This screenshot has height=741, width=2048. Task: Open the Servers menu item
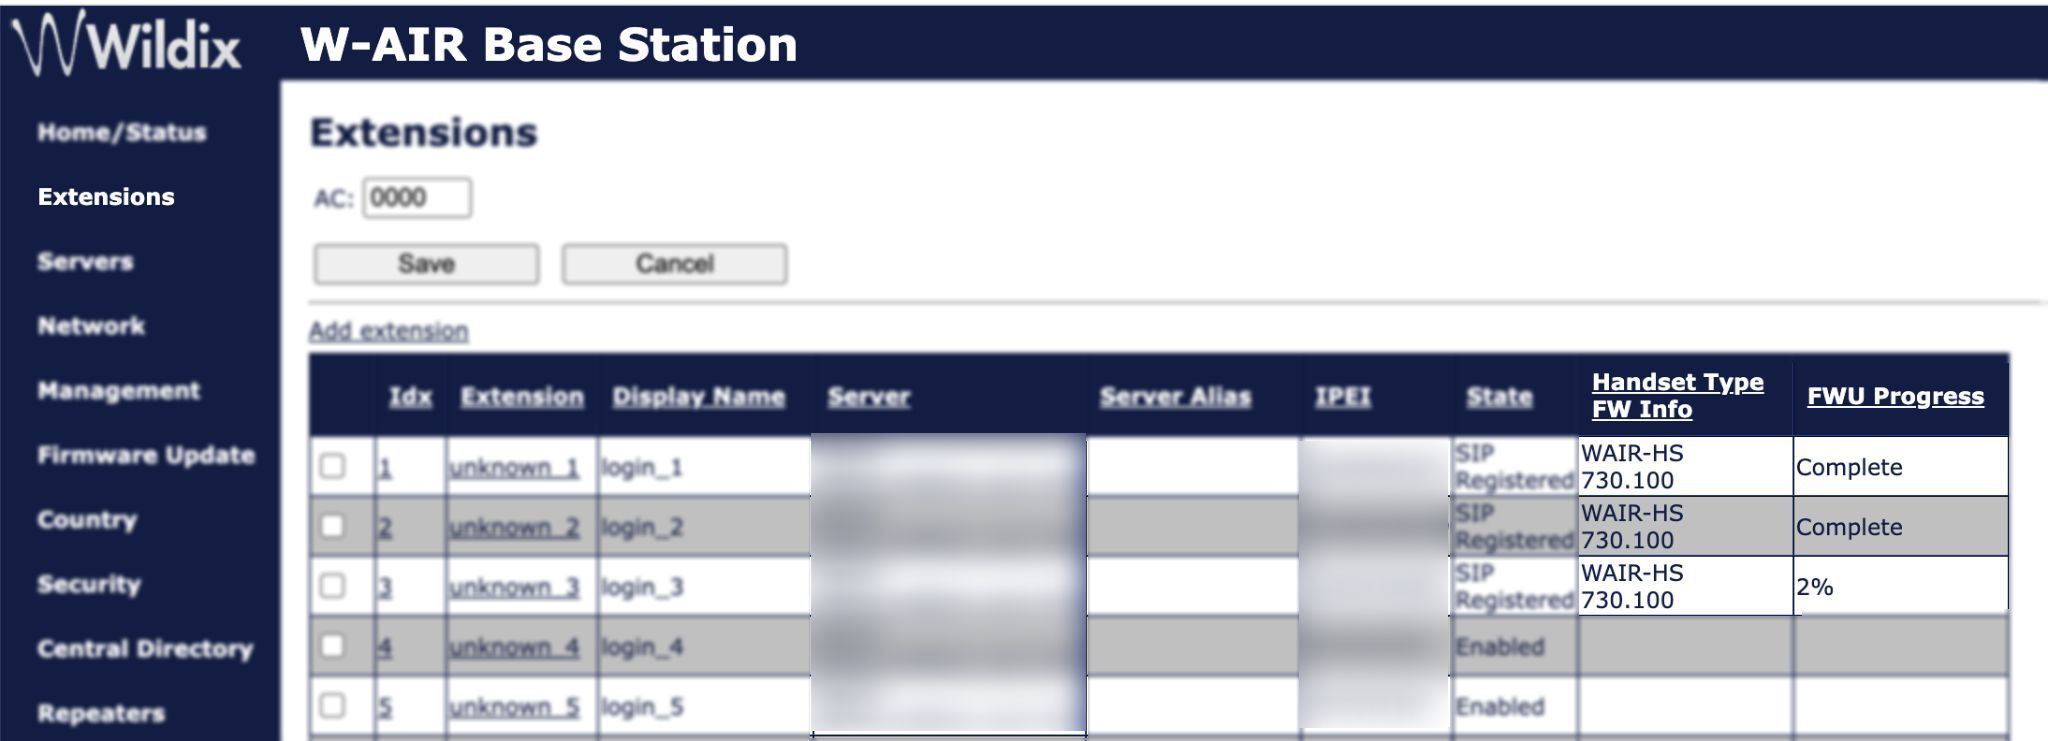pos(85,262)
